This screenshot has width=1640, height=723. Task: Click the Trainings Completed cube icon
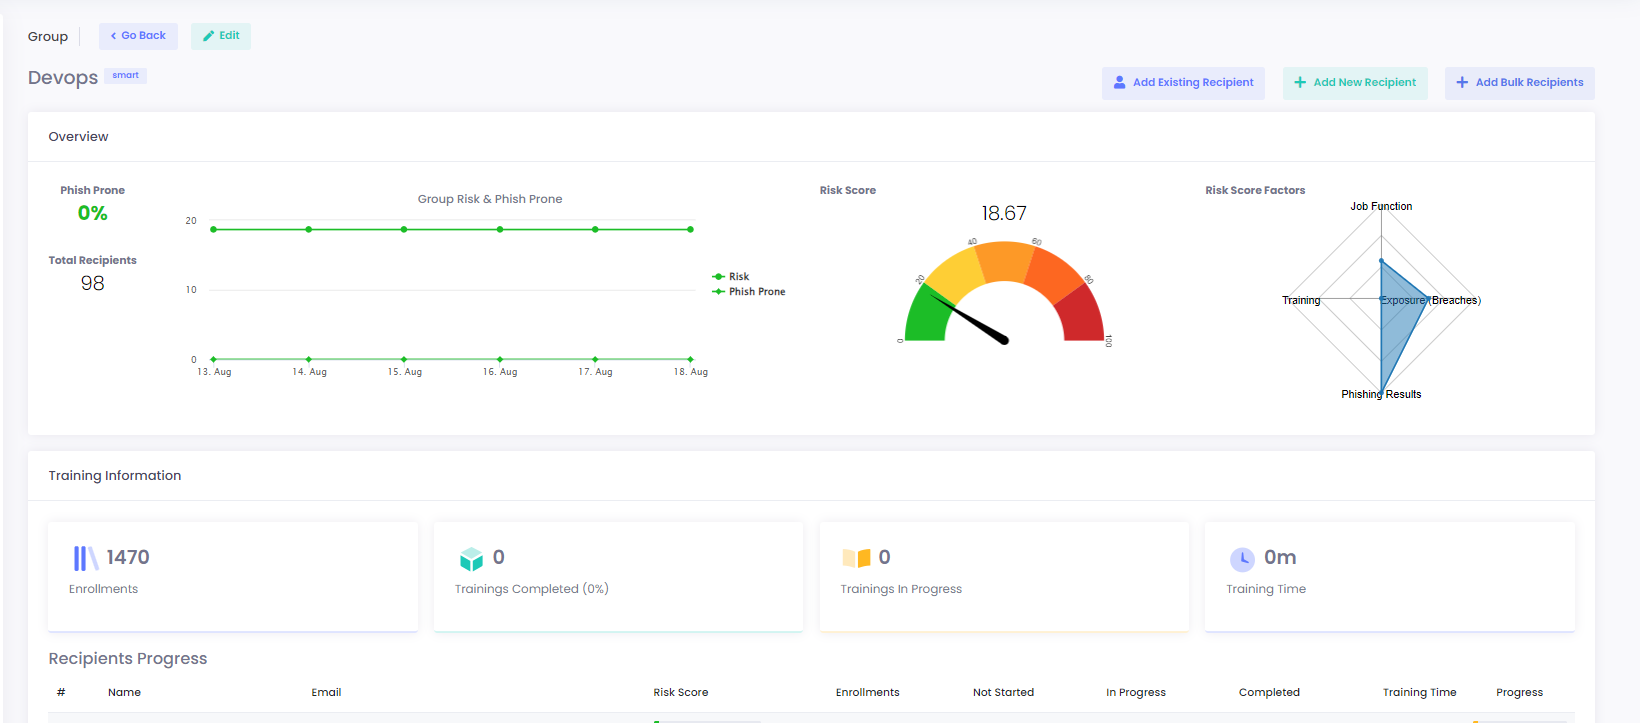471,559
